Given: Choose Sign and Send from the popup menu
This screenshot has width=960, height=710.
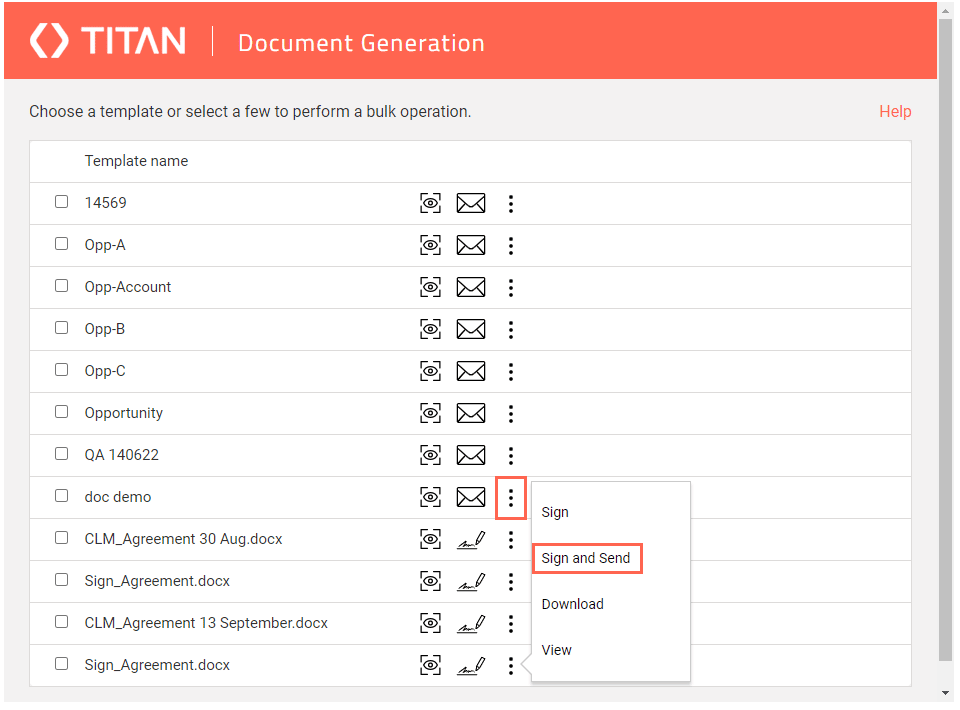Looking at the screenshot, I should (586, 558).
